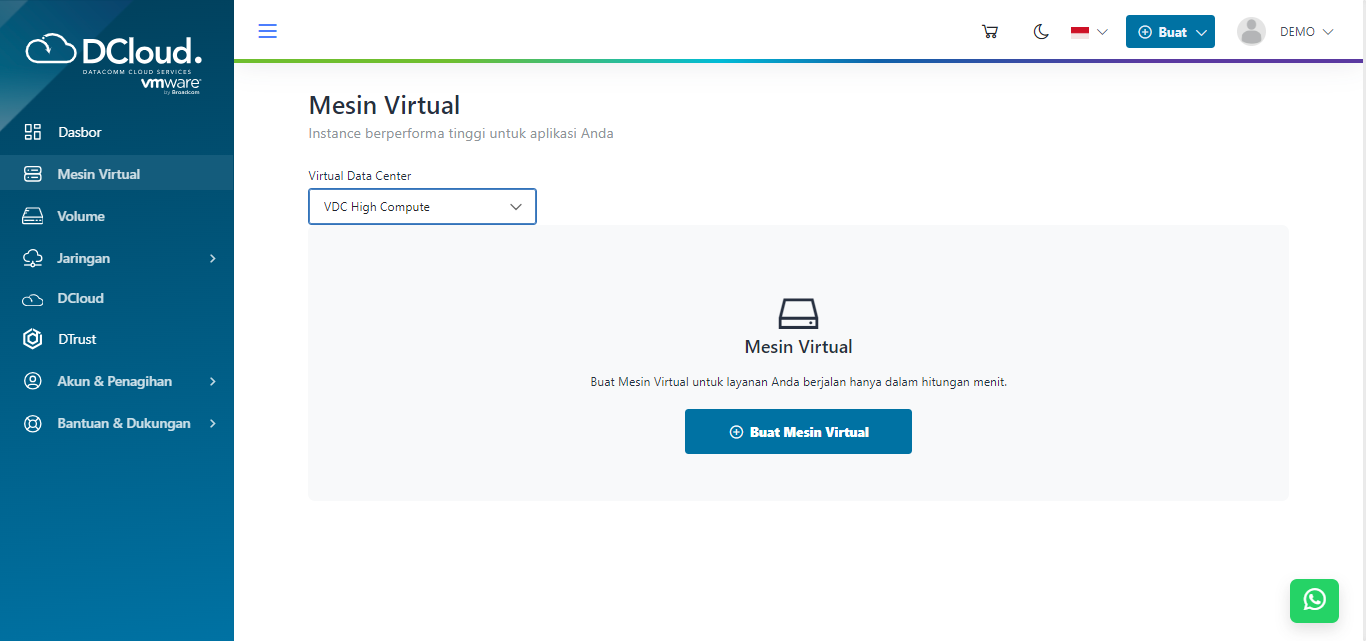
Task: Open the Jaringan network icon
Action: click(32, 257)
